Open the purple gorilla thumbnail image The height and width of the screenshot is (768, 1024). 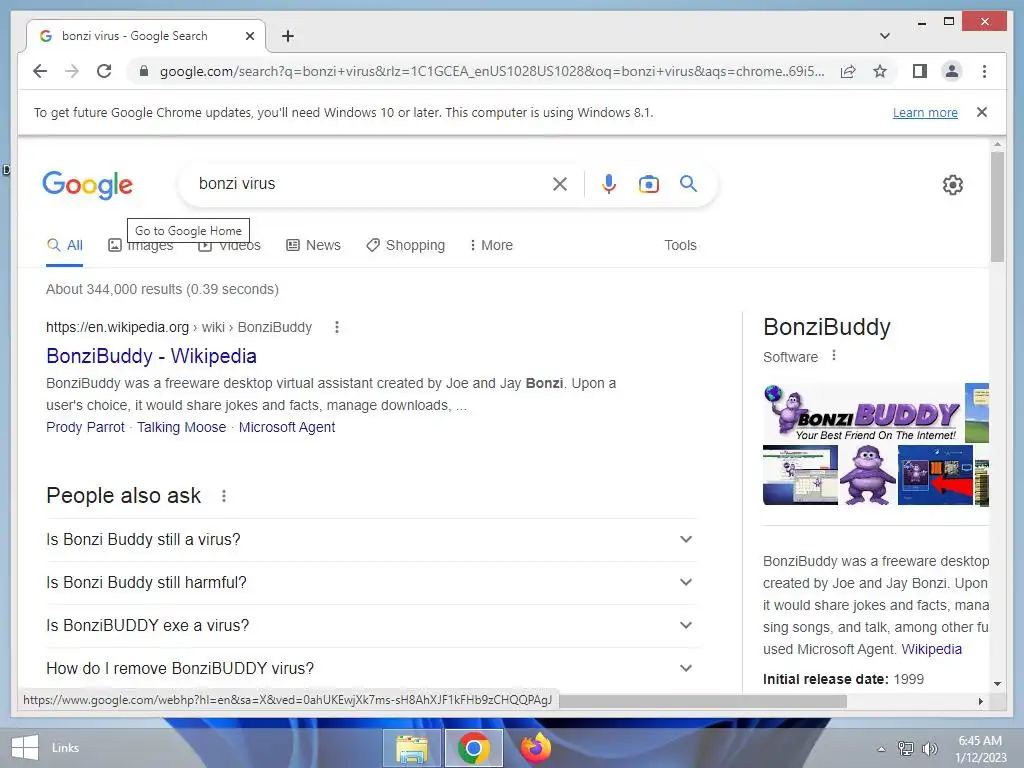coord(868,475)
